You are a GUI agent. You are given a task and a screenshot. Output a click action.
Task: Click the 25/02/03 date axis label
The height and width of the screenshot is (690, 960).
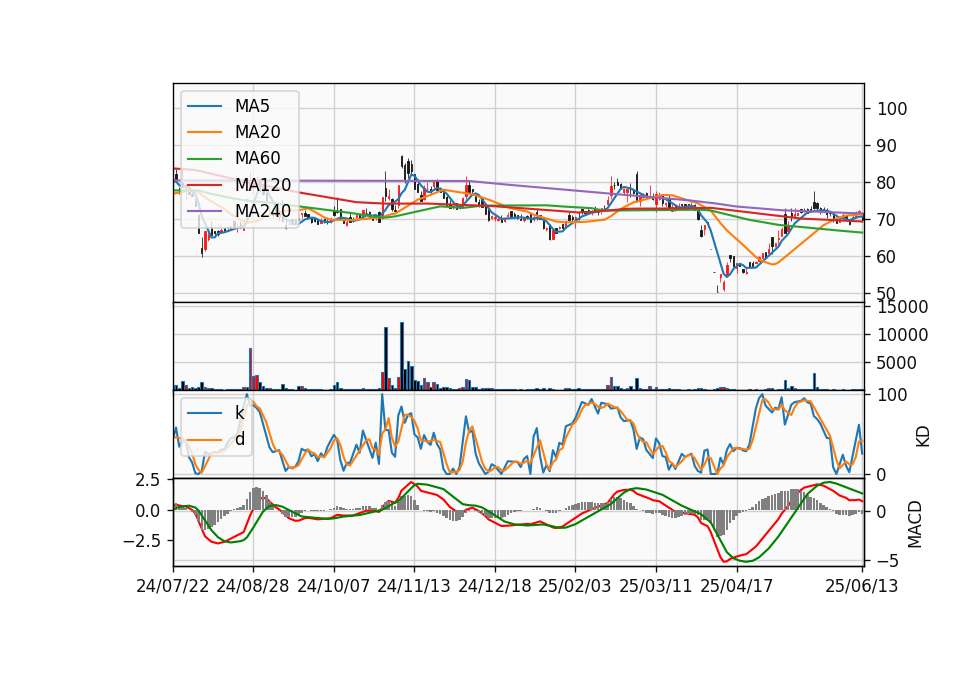point(575,586)
